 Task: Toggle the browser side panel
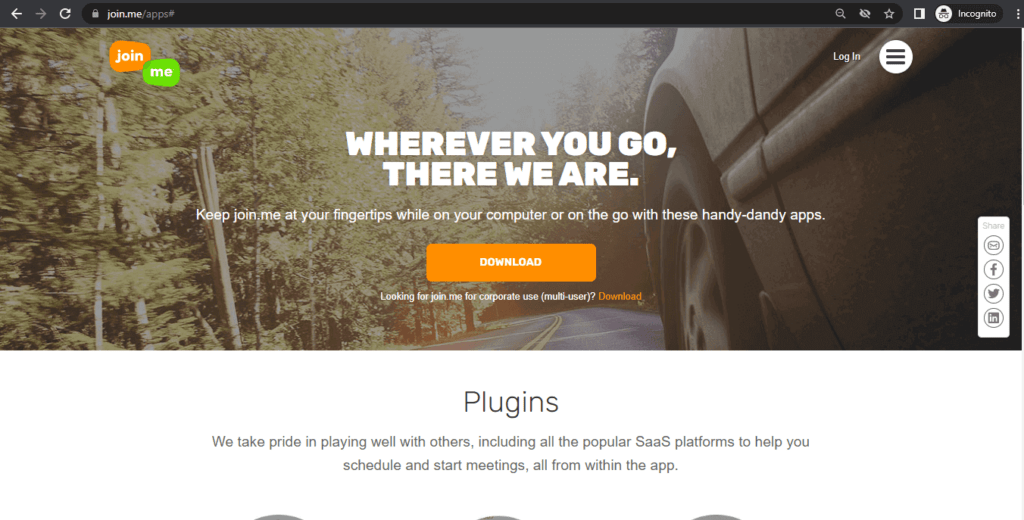point(919,14)
